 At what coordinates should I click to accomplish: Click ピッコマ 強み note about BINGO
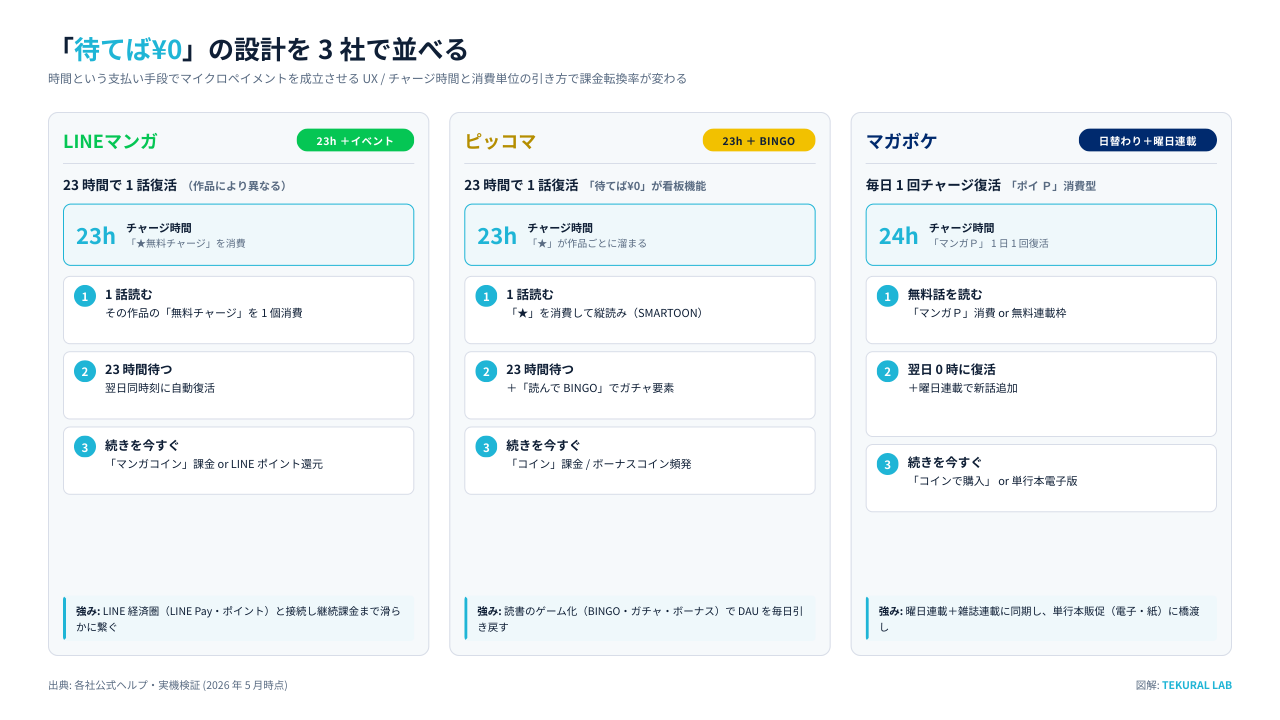coord(640,619)
